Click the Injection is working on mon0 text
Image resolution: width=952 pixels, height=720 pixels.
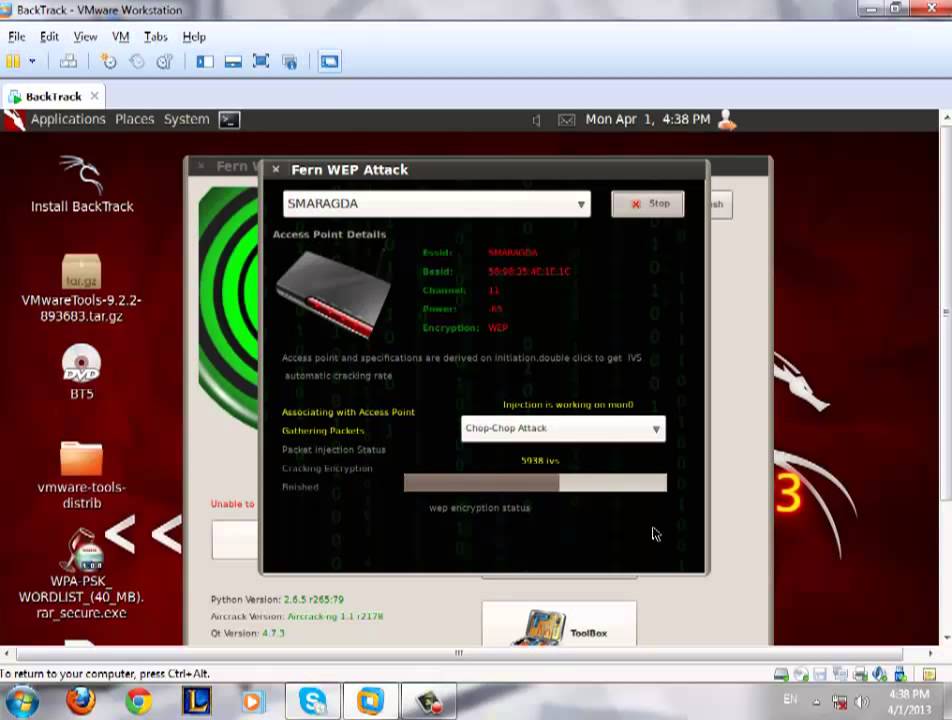pyautogui.click(x=568, y=405)
